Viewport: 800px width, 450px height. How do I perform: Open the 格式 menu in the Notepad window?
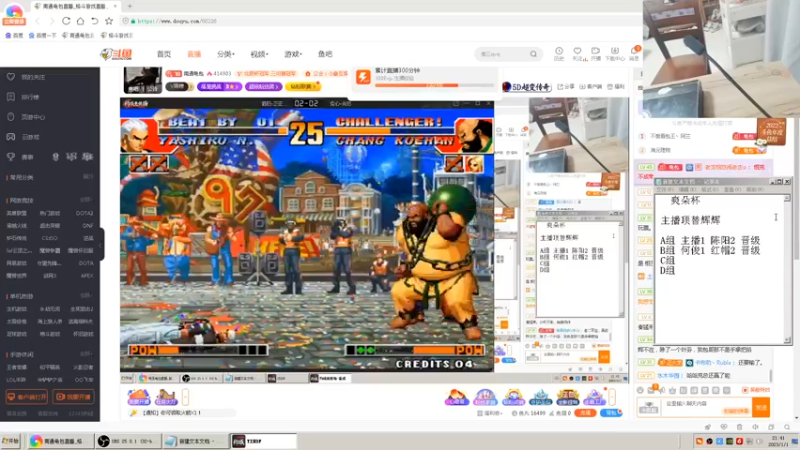pos(711,189)
